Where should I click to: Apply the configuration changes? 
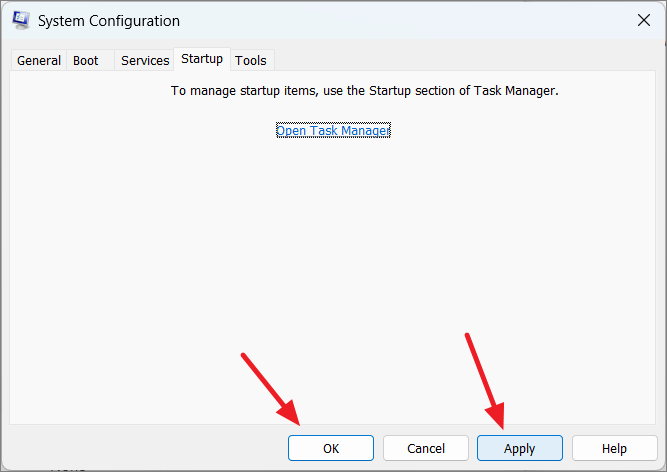(520, 448)
